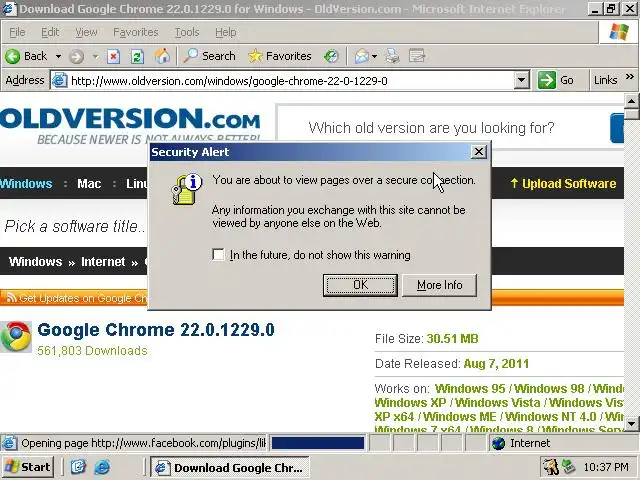Select the Download Google Chr... taskbar button

[230, 467]
